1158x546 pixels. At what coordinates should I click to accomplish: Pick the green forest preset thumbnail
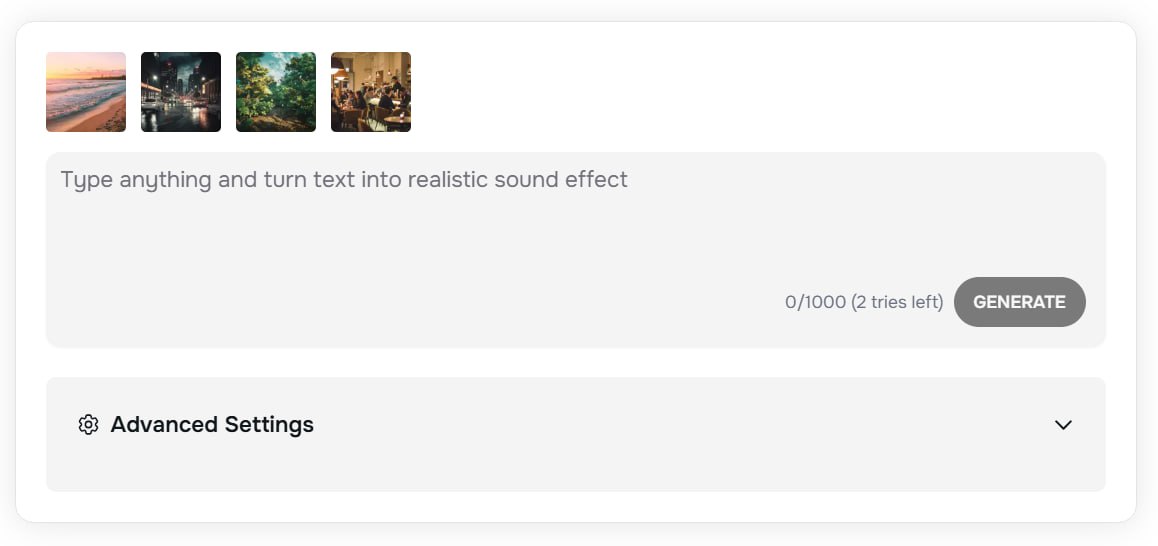(276, 92)
